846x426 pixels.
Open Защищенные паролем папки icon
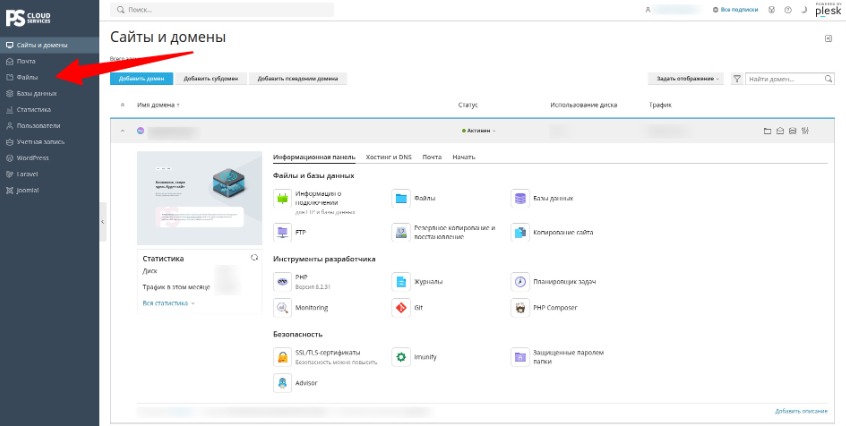520,357
